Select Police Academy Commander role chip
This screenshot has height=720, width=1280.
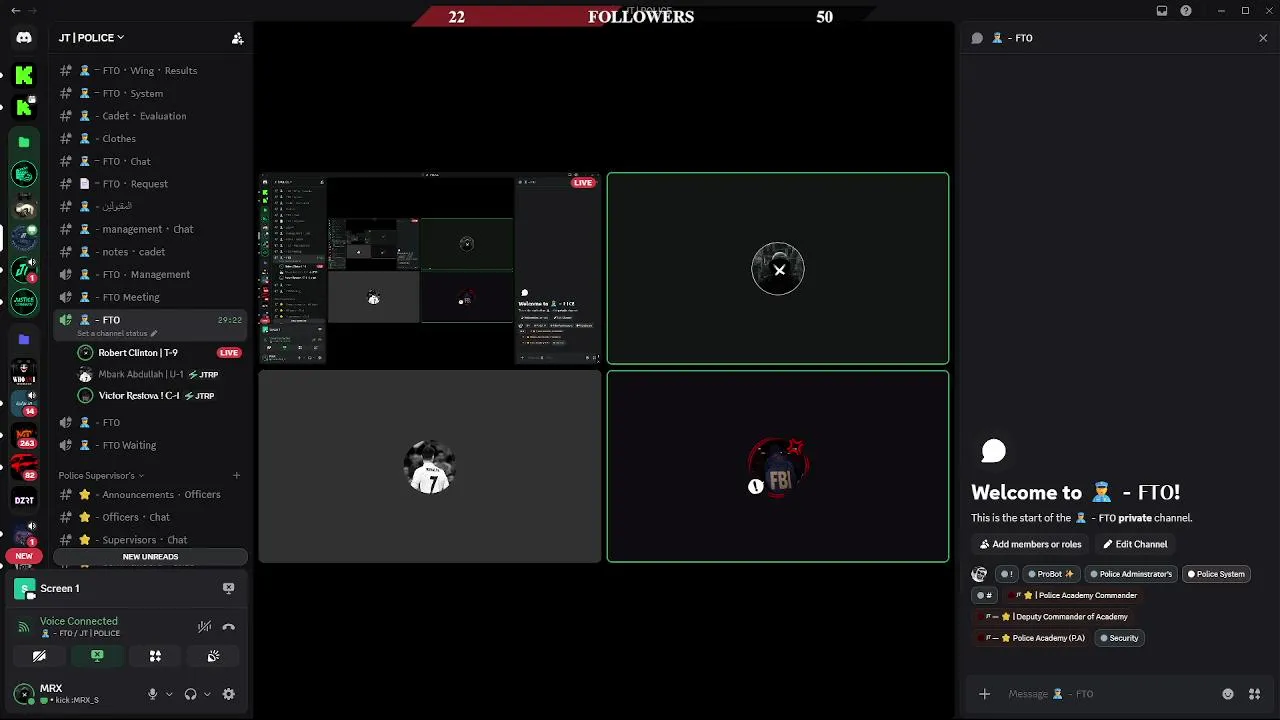(1075, 595)
